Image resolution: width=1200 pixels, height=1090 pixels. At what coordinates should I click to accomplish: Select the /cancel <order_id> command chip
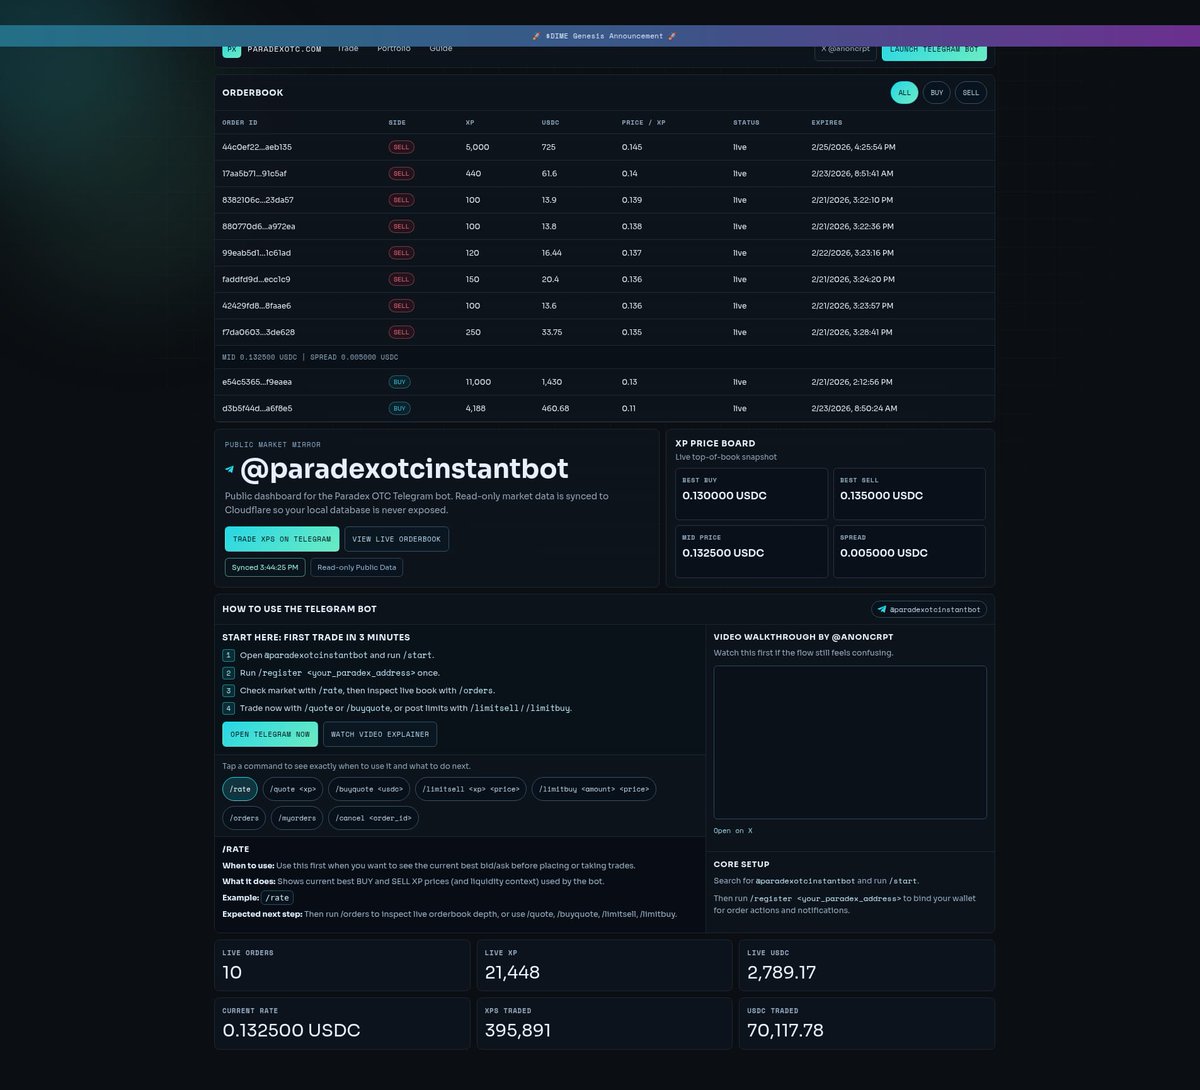pos(373,818)
